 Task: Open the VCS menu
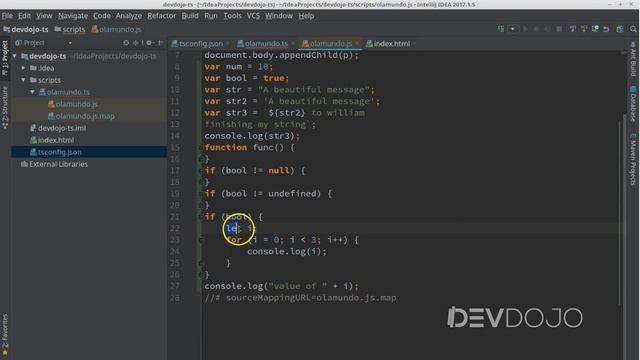click(x=253, y=16)
